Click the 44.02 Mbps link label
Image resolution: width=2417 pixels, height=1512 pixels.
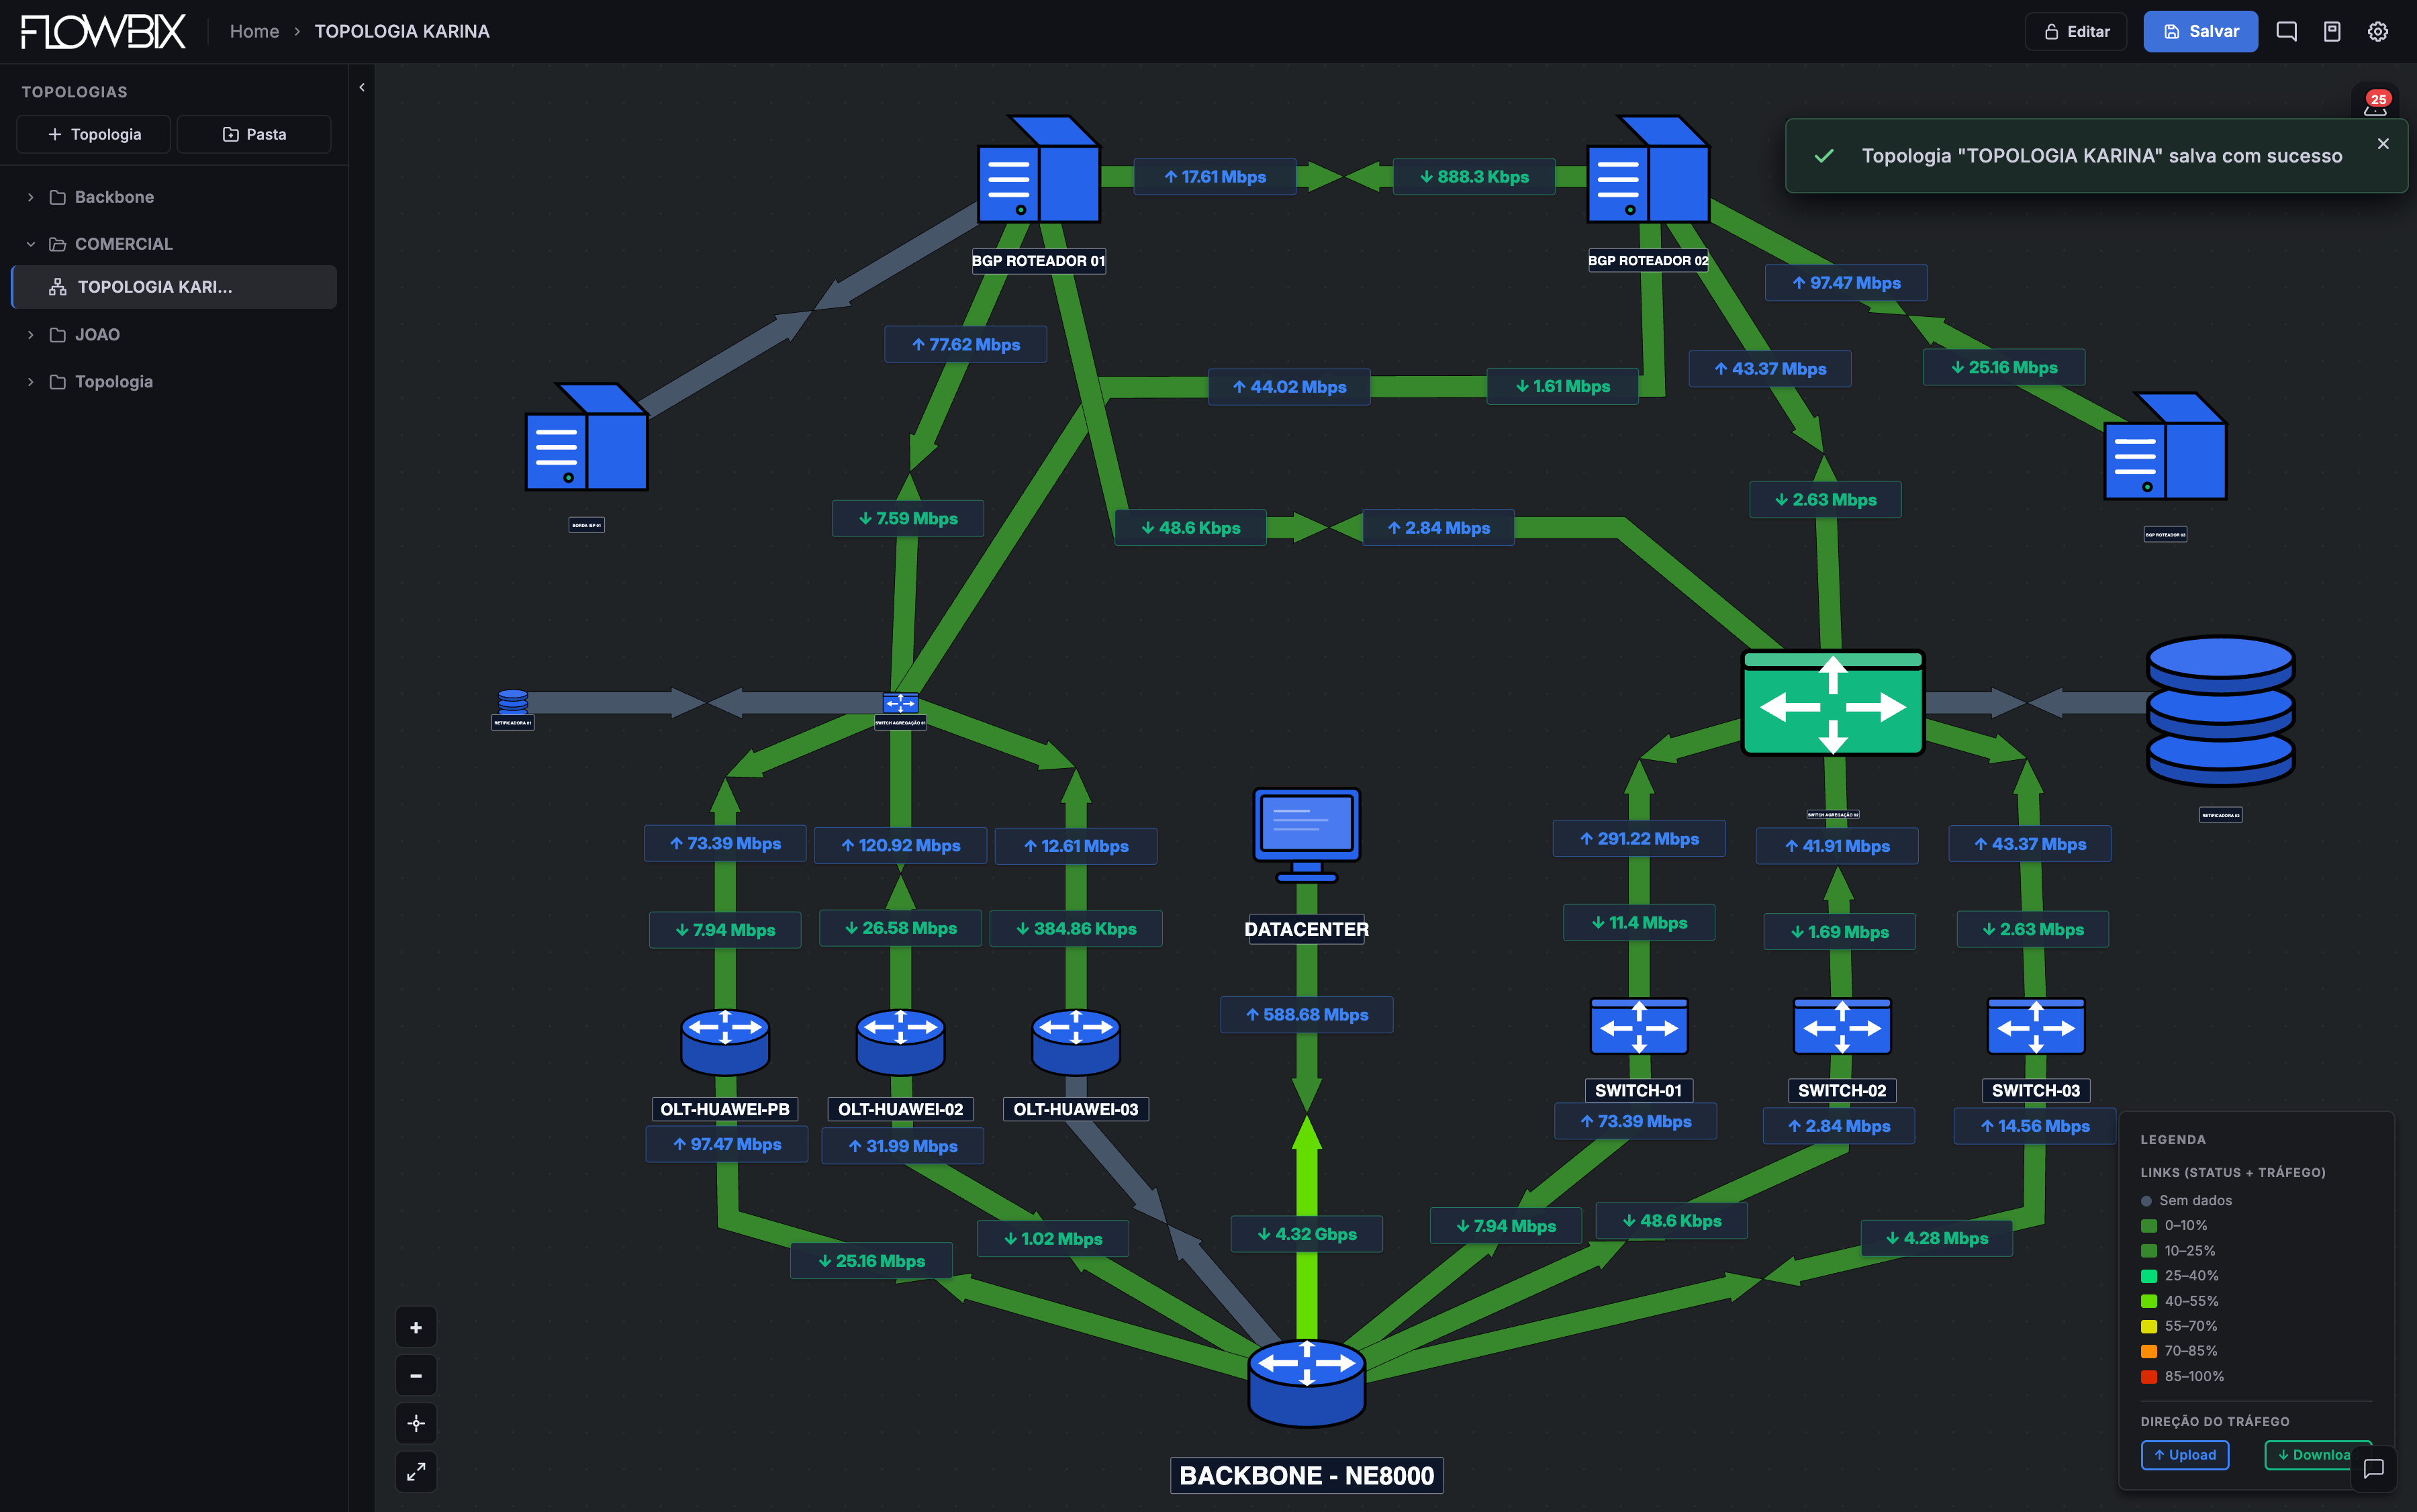click(1289, 387)
